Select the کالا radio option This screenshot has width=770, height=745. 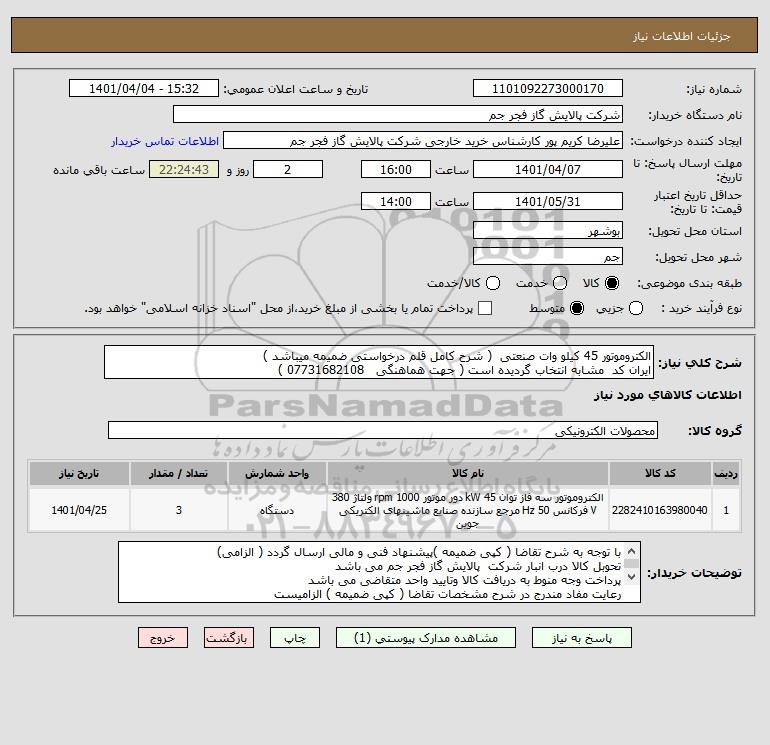tap(612, 283)
